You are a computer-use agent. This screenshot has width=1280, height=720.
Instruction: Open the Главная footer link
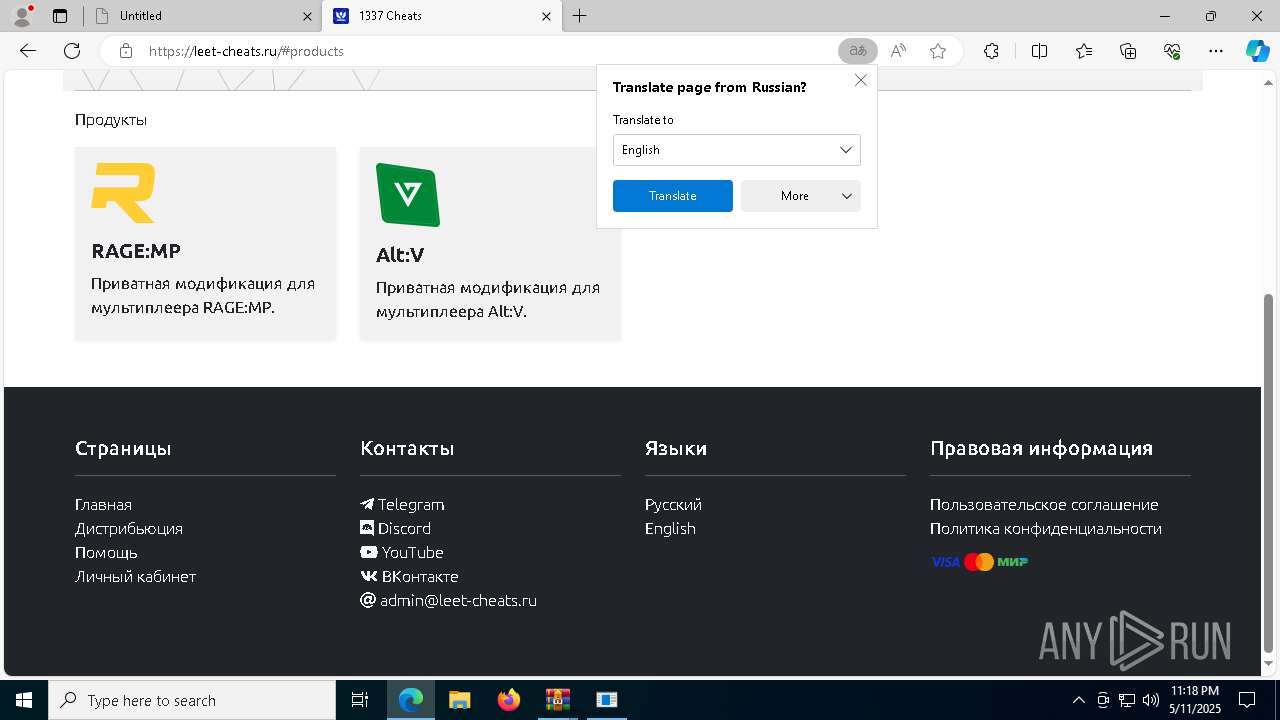click(x=103, y=504)
